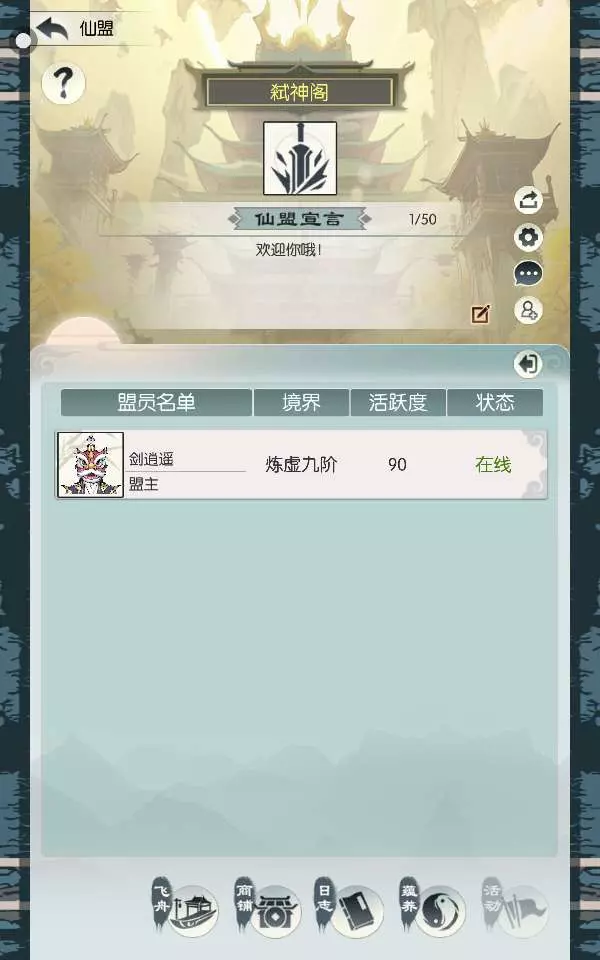The width and height of the screenshot is (600, 960).
Task: Open the alliance settings gear
Action: click(x=528, y=237)
